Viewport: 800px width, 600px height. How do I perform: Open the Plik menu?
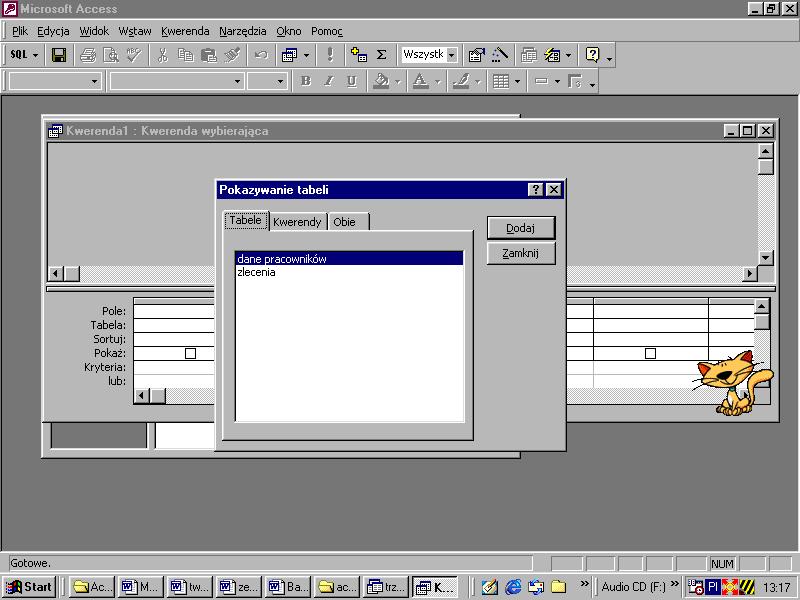pos(20,31)
